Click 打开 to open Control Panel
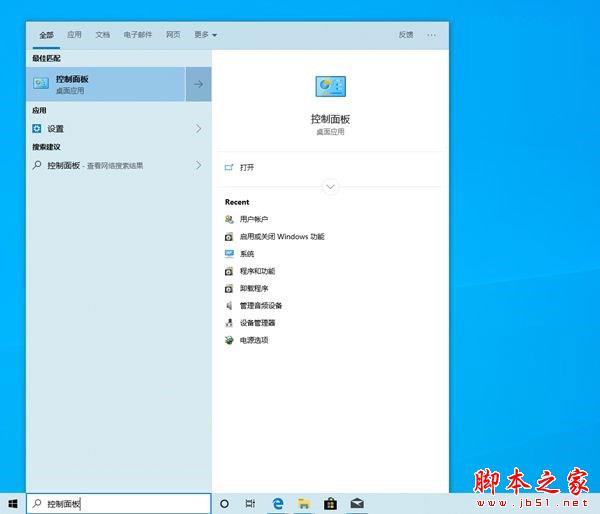Screen dimensions: 600x514 pyautogui.click(x=247, y=167)
